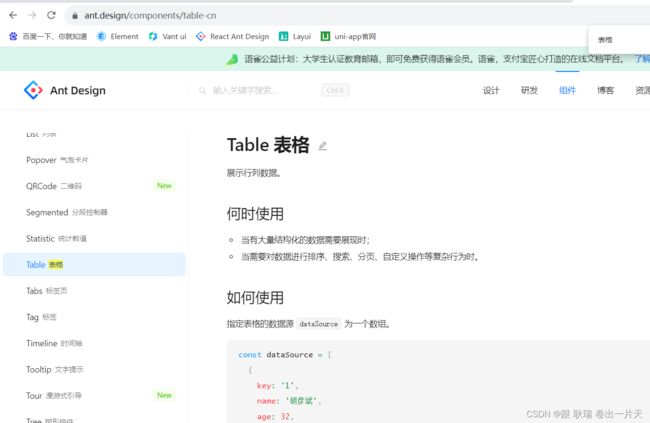This screenshot has height=423, width=650.
Task: Select Tabs in the sidebar
Action: tap(94, 291)
